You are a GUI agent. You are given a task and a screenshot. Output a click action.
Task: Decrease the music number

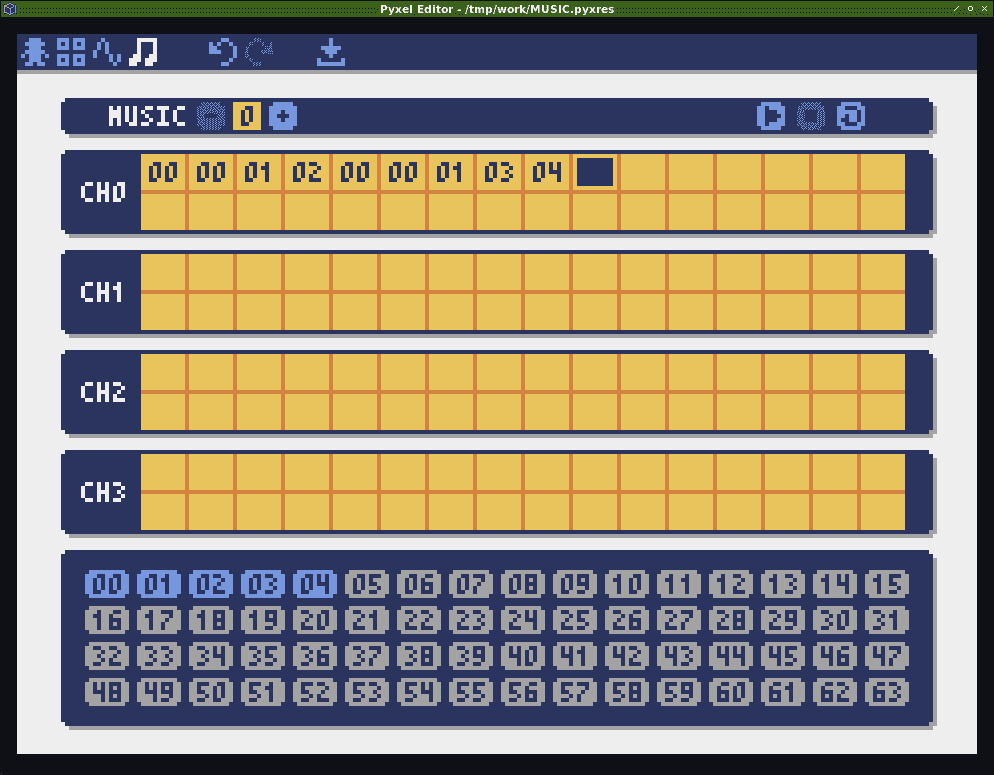coord(210,116)
